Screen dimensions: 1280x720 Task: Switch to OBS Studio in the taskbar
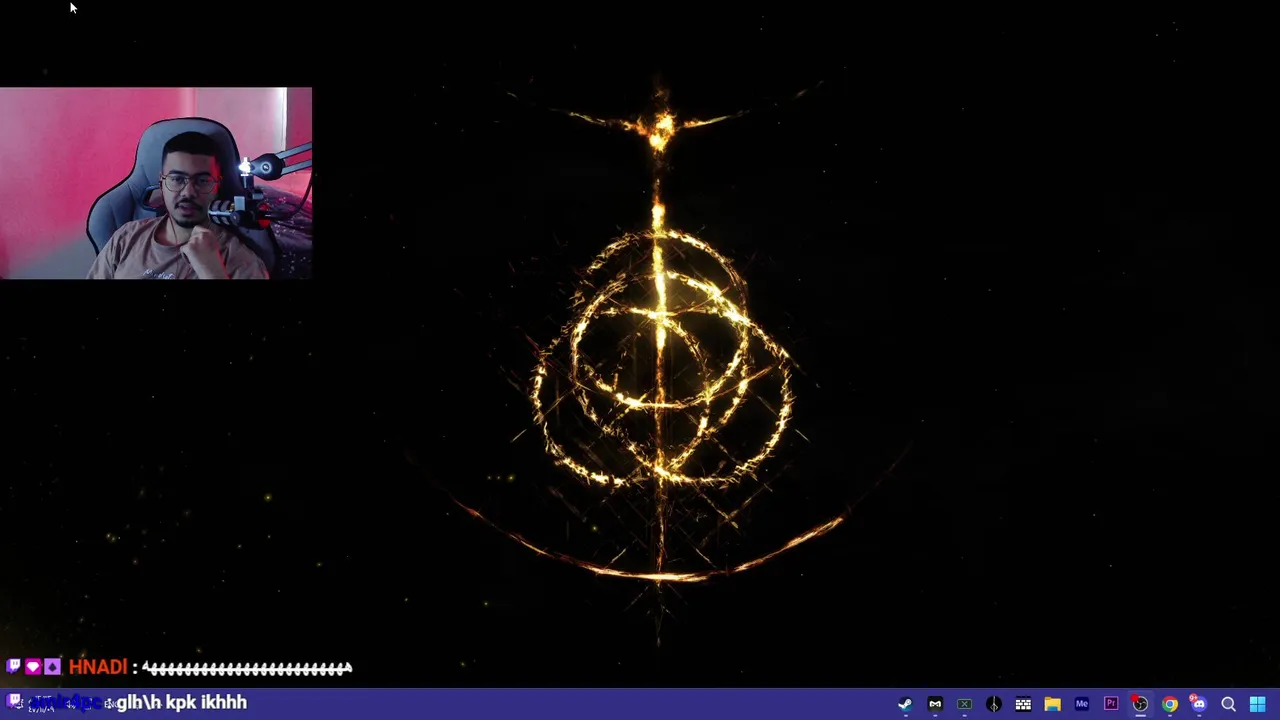coord(1140,704)
